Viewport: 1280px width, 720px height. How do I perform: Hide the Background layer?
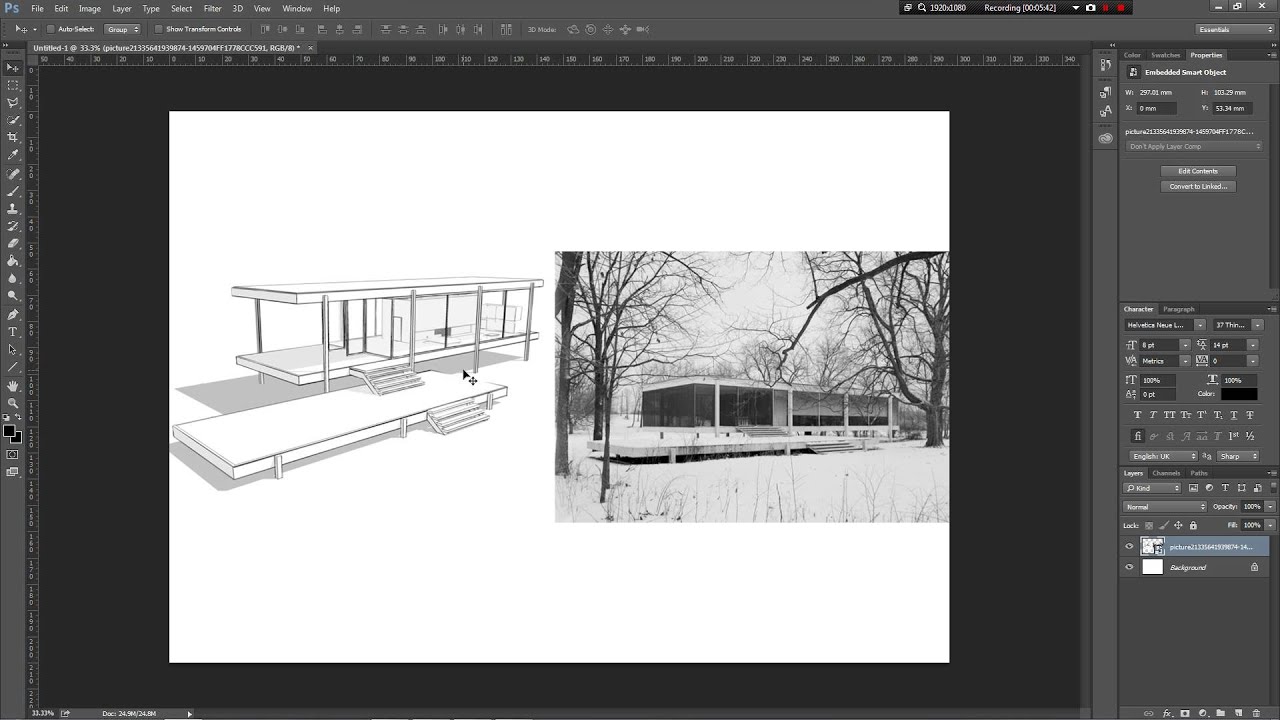pos(1130,567)
